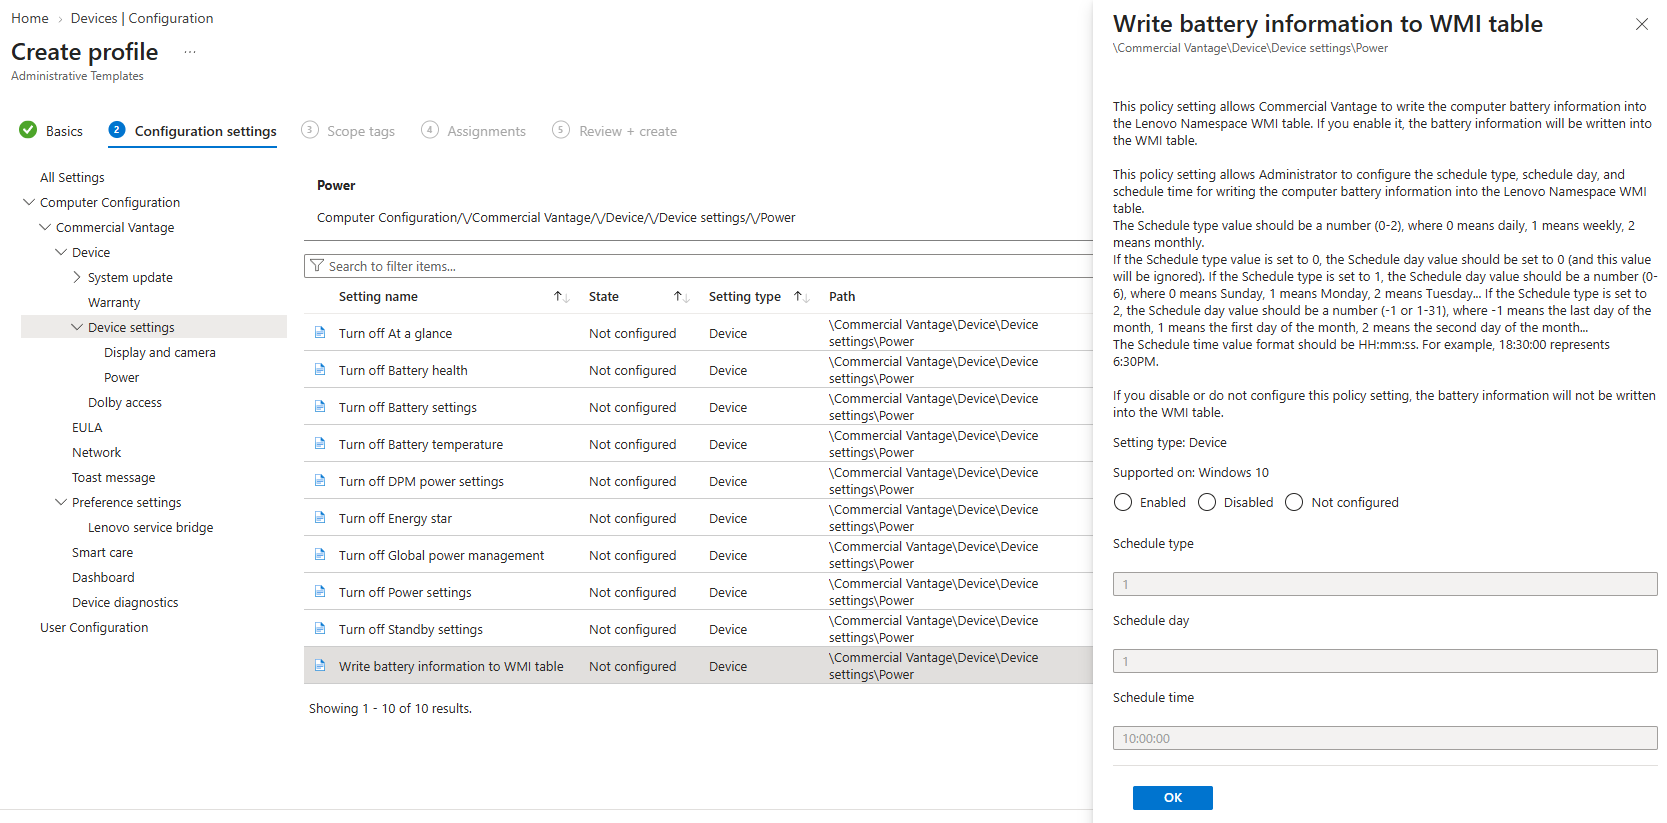Select Power under Device settings
Image resolution: width=1667 pixels, height=823 pixels.
pos(121,377)
